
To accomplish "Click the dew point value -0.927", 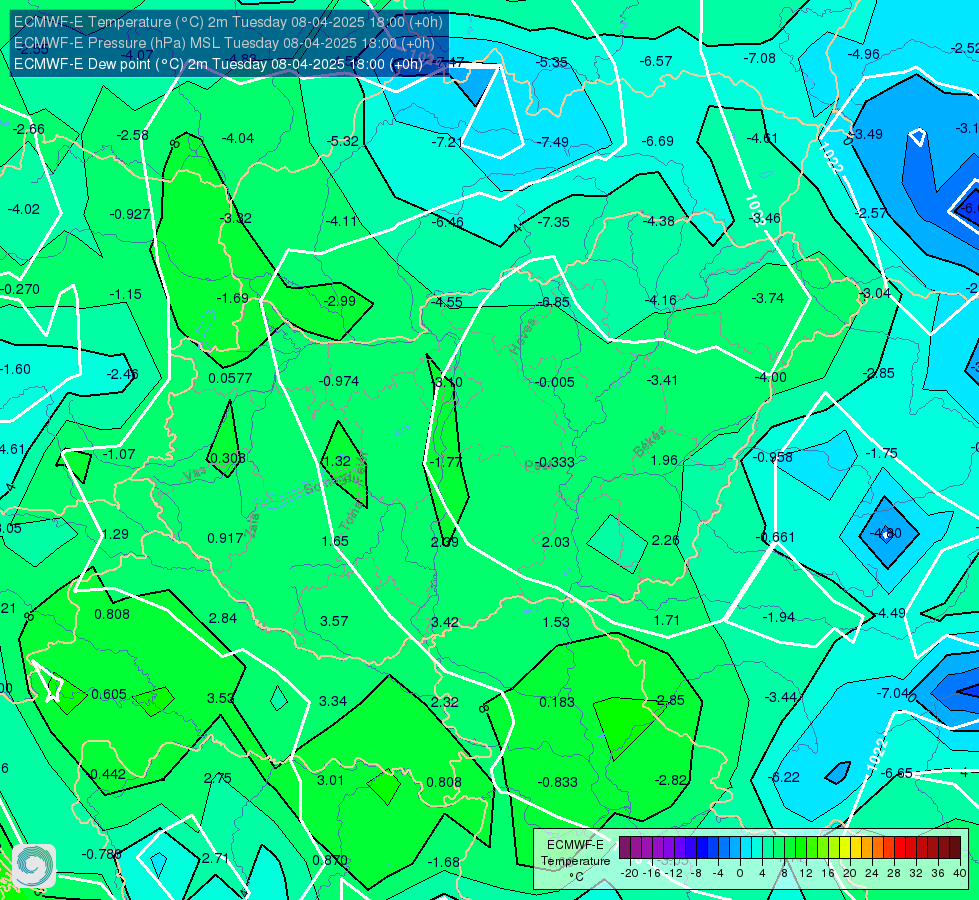I will 130,214.
